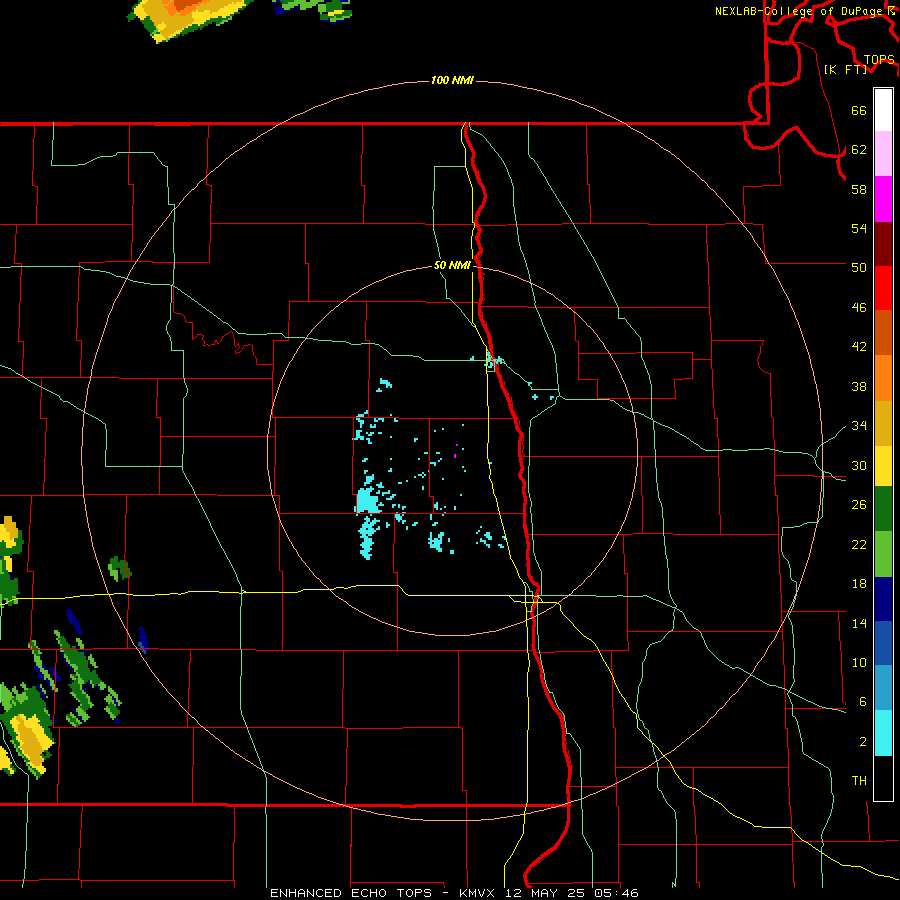Click the '[K FT]' units label
Viewport: 900px width, 900px height.
point(845,69)
